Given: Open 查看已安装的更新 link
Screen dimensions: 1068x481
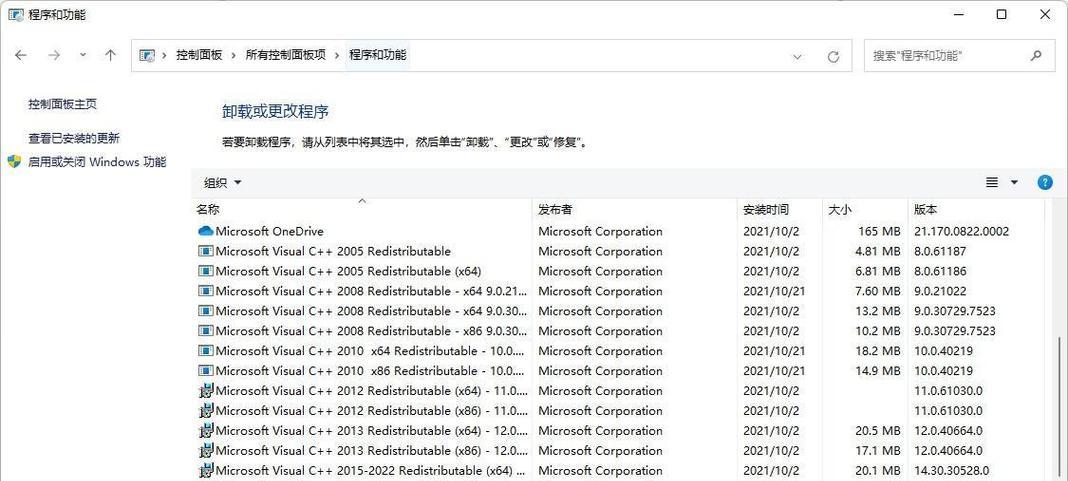Looking at the screenshot, I should tap(74, 138).
